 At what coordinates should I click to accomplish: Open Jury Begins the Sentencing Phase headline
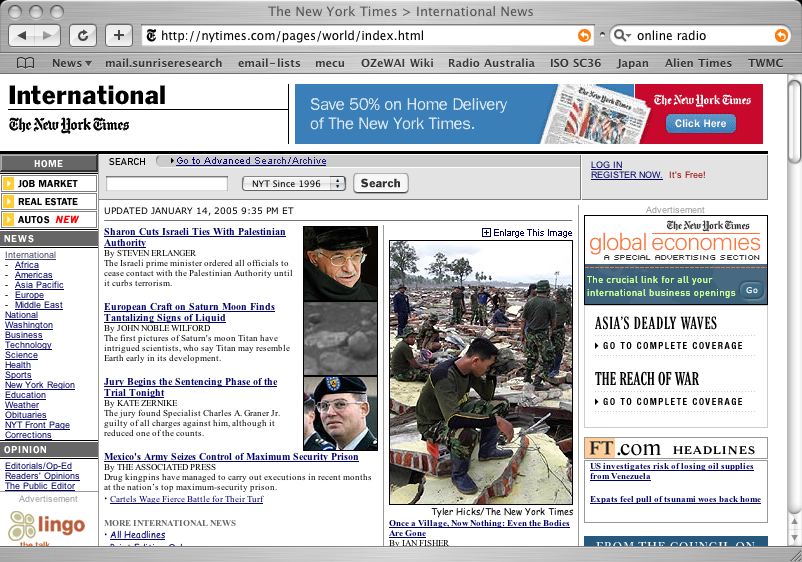tap(190, 387)
